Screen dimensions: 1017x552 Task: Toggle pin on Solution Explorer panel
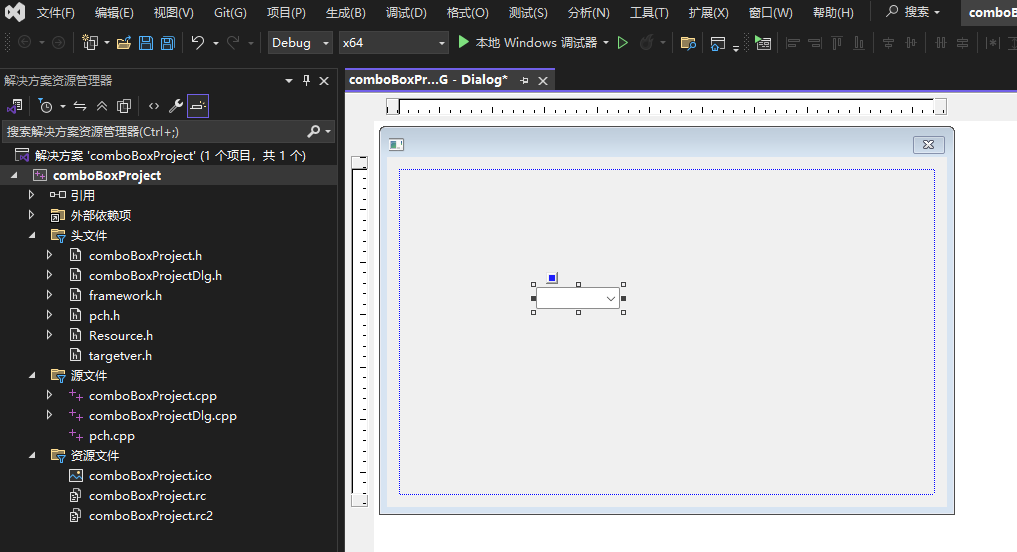pyautogui.click(x=306, y=81)
